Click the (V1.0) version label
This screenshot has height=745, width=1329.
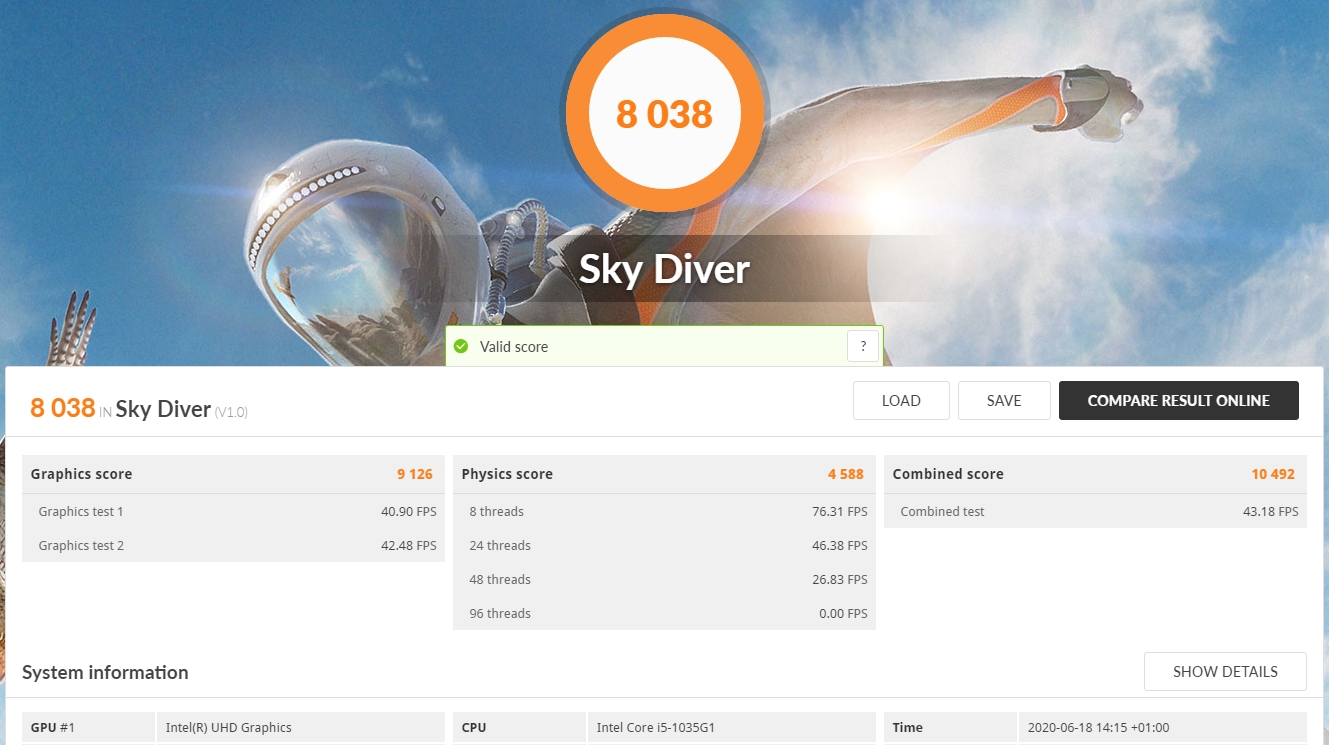(231, 412)
